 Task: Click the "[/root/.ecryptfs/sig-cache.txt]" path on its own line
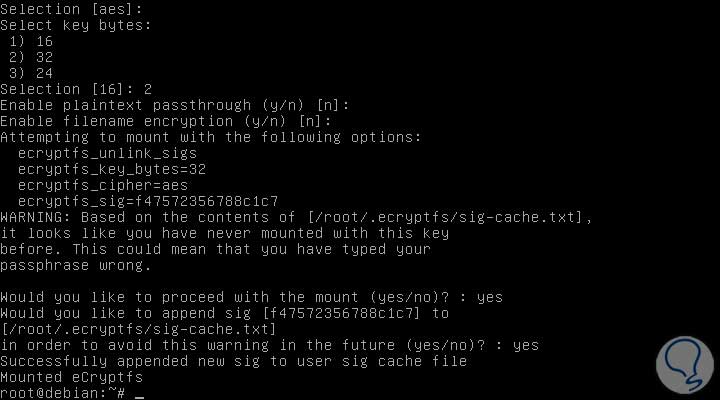click(x=137, y=329)
